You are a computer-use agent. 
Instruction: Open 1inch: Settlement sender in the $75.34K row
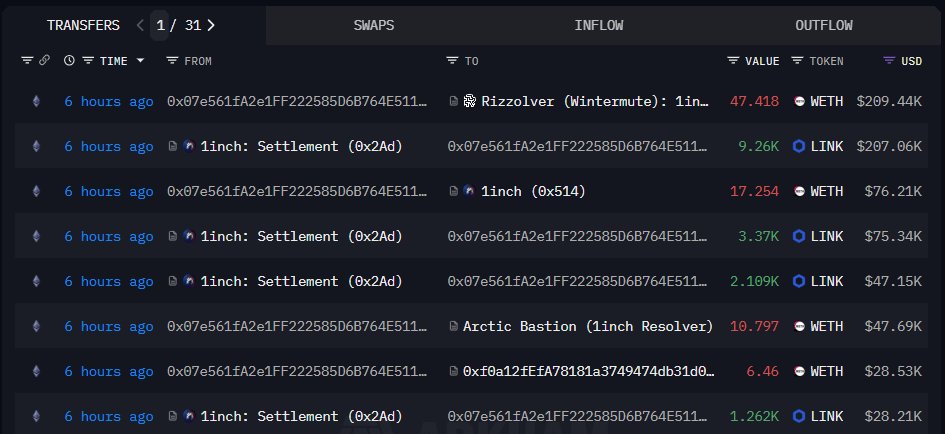pos(301,236)
